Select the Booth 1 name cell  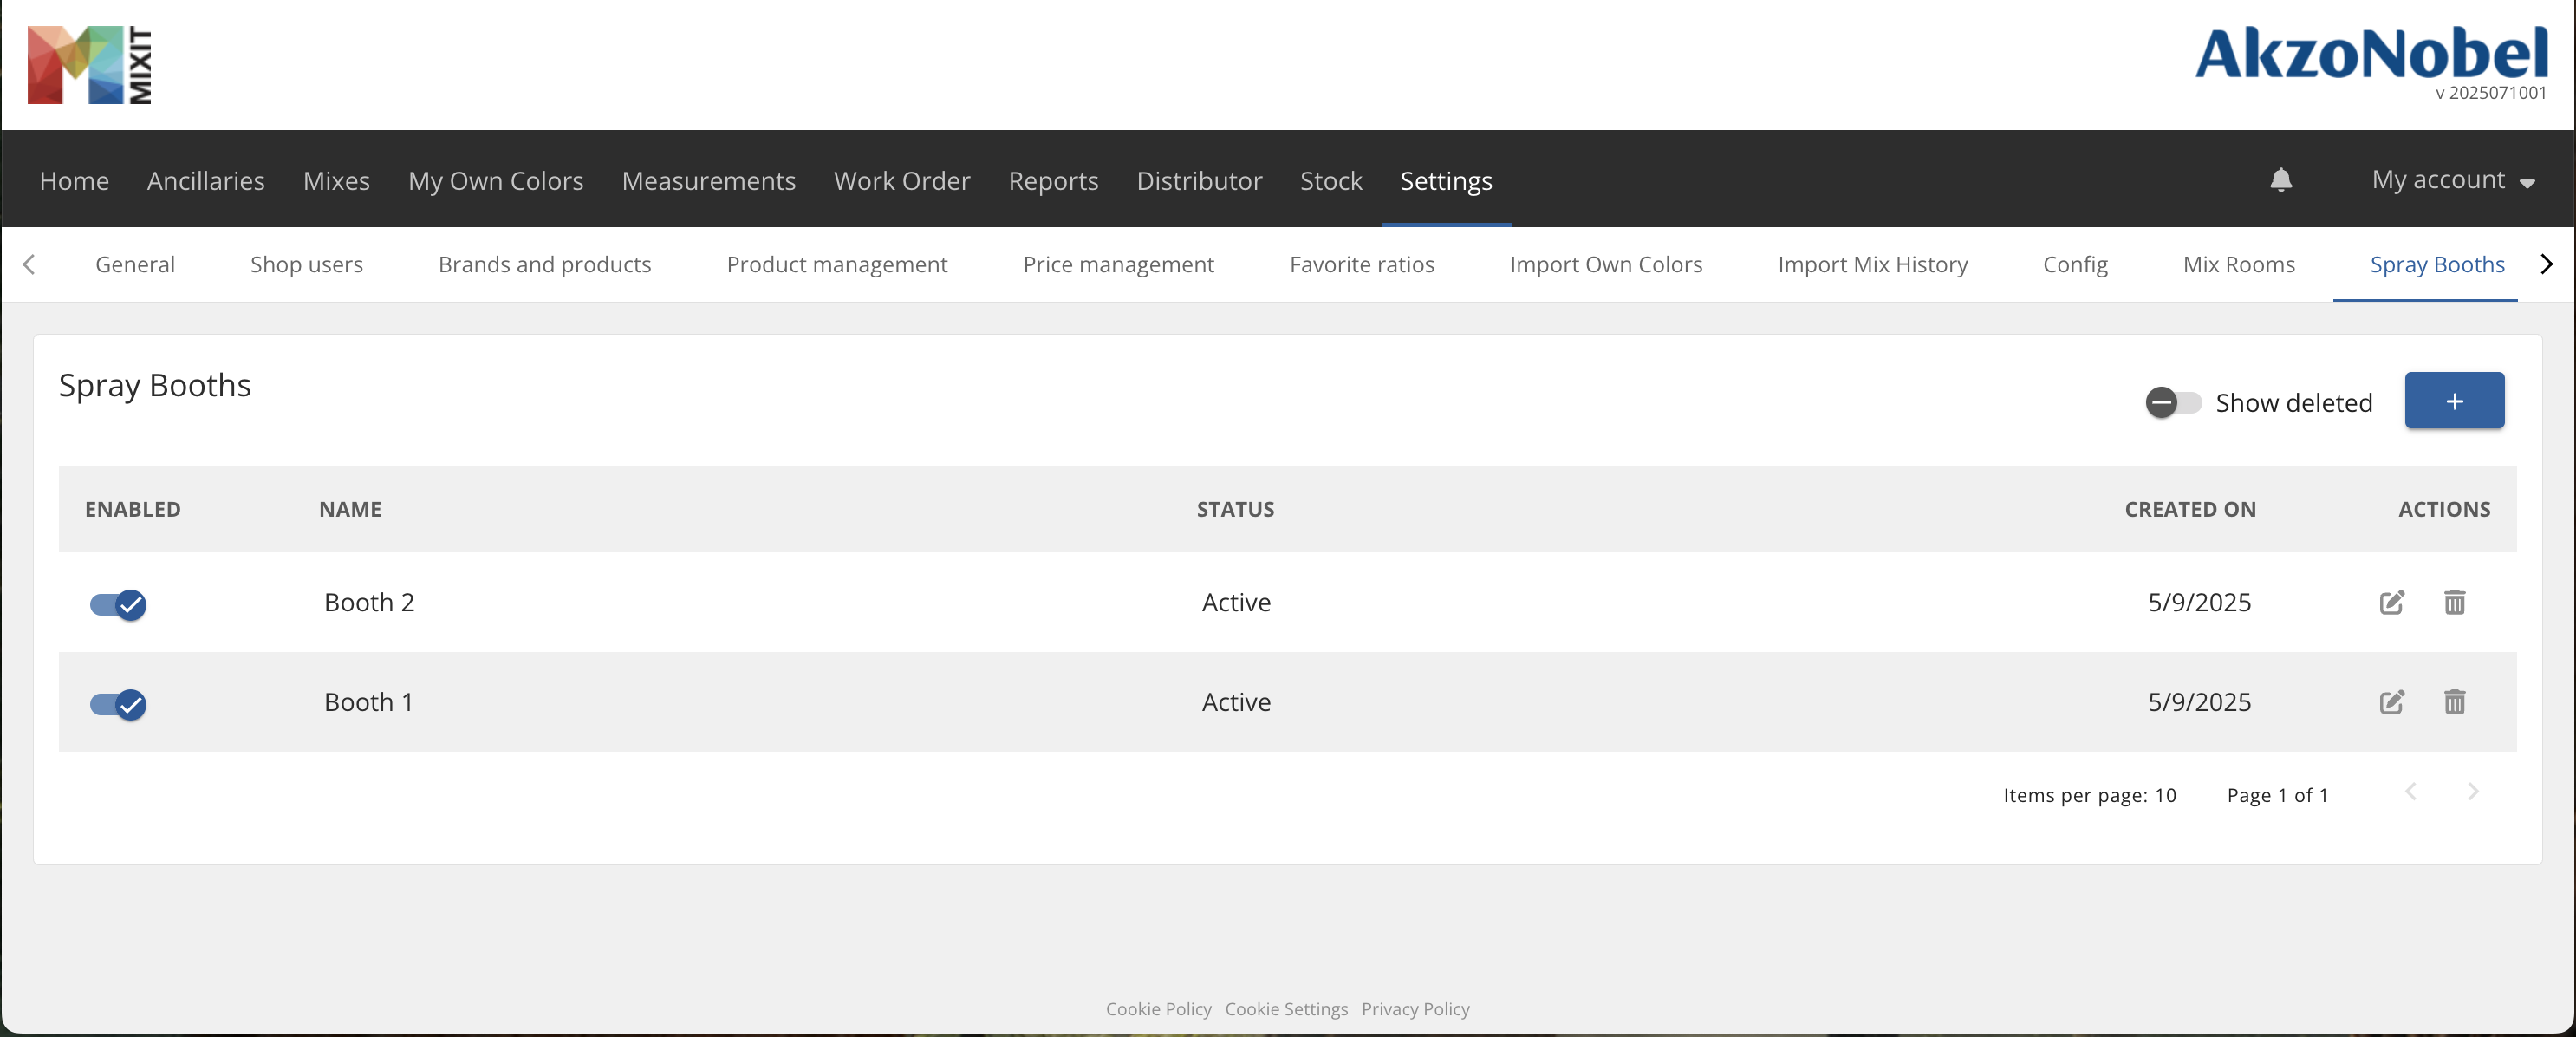pyautogui.click(x=368, y=702)
